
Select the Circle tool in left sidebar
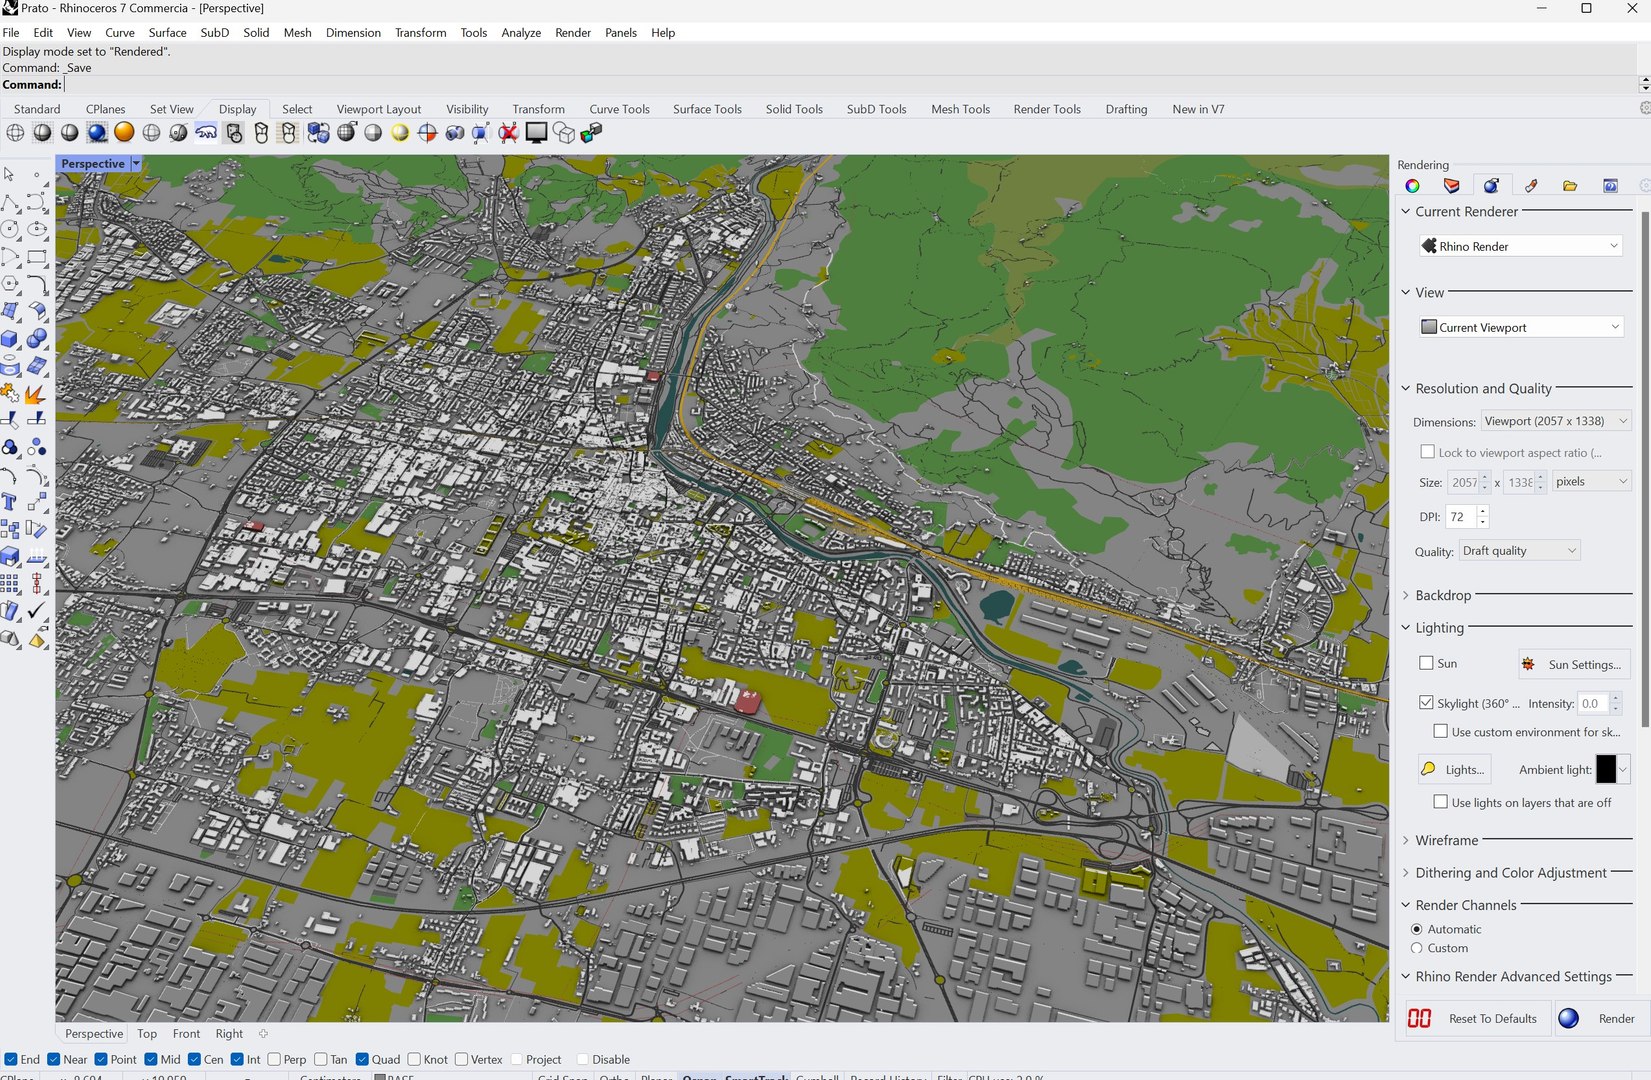(10, 230)
